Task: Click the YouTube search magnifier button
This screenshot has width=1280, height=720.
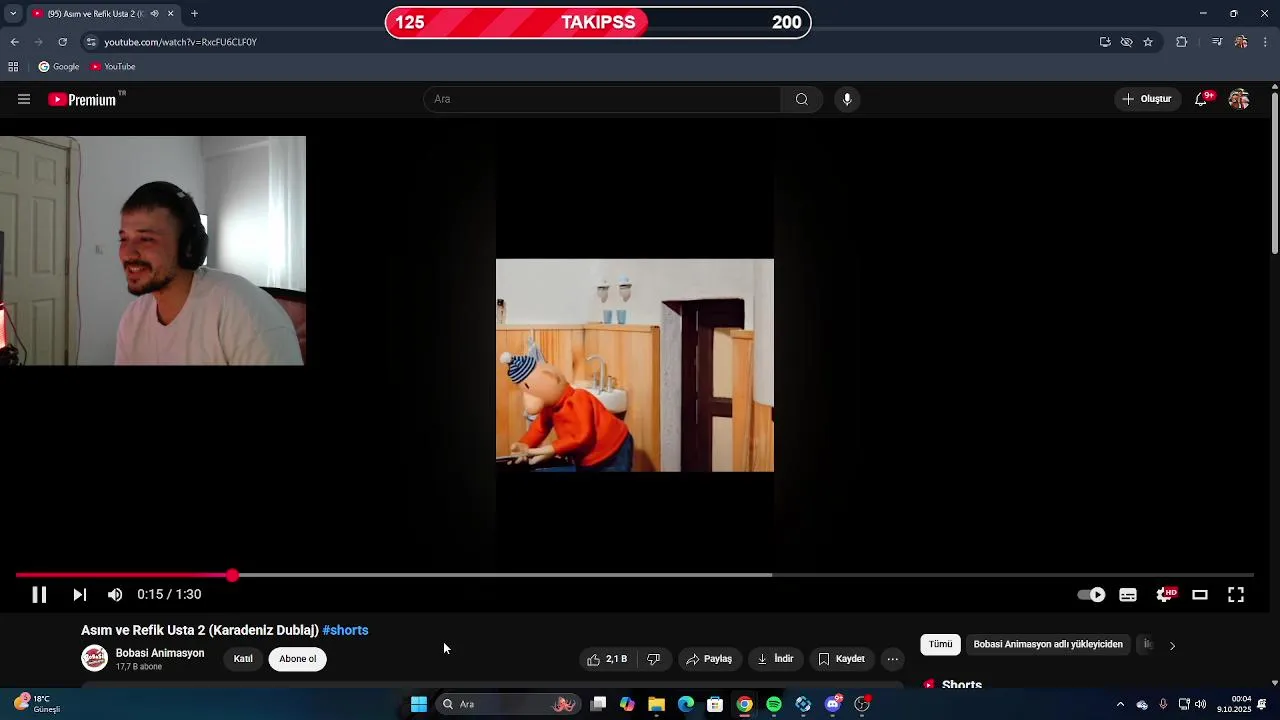Action: tap(802, 99)
